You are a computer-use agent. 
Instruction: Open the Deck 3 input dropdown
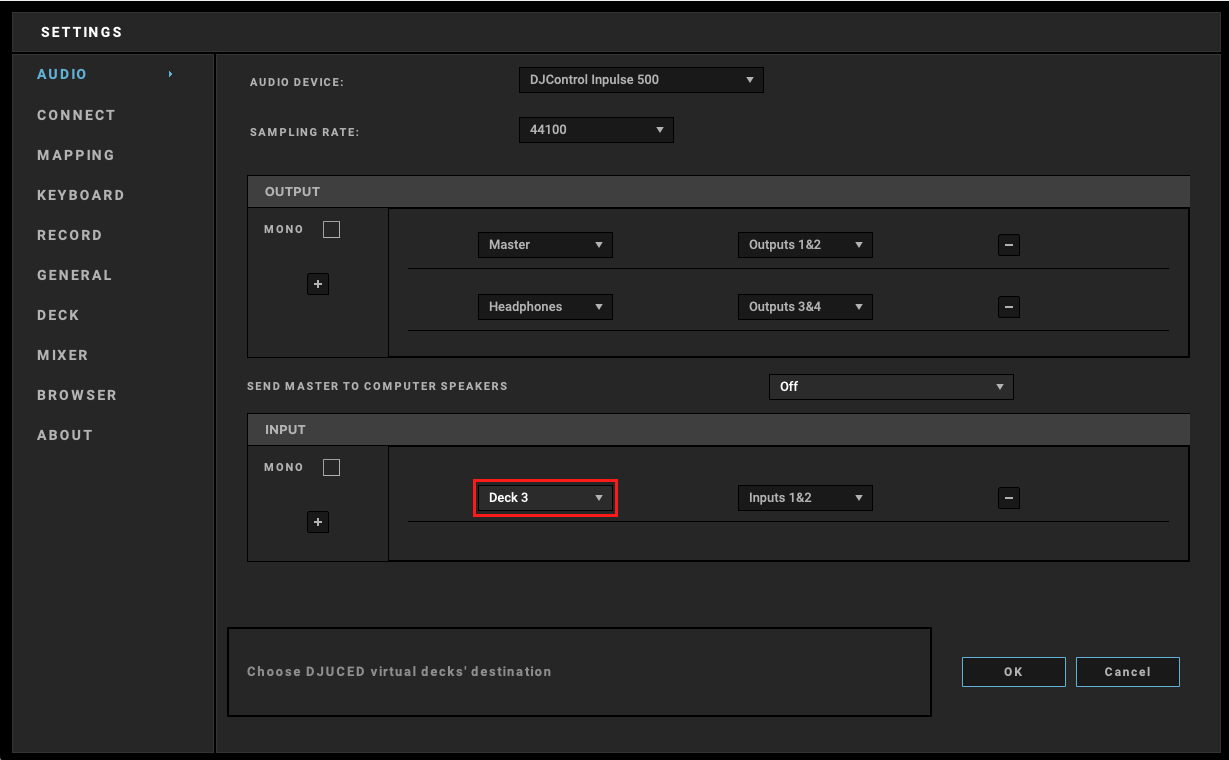pos(545,498)
